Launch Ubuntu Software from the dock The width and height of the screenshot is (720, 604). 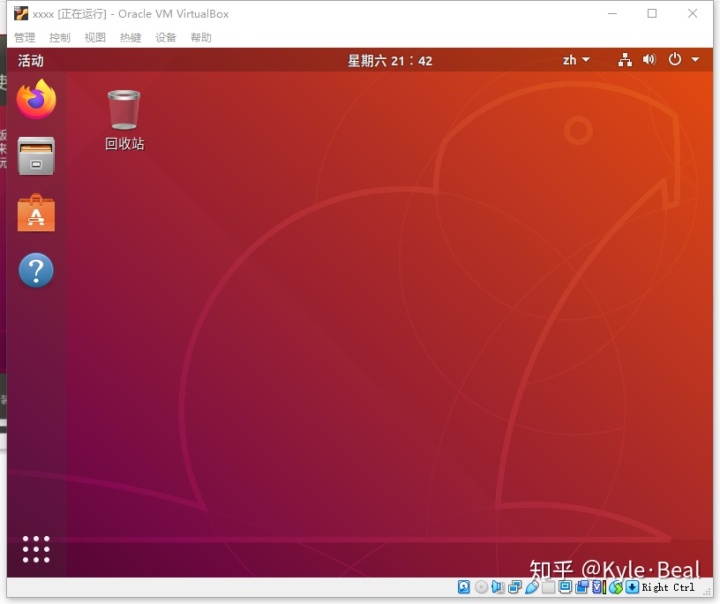click(36, 213)
